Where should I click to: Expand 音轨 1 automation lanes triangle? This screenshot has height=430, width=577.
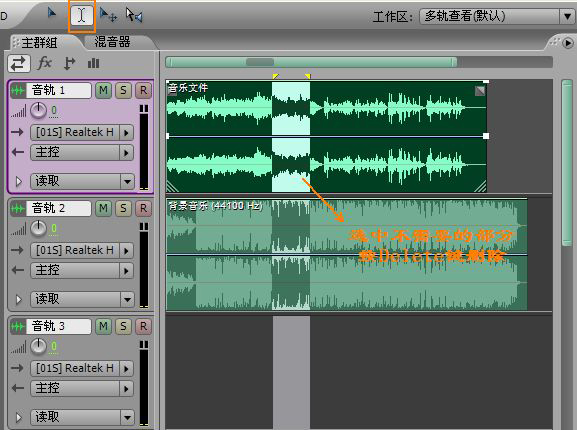18,182
